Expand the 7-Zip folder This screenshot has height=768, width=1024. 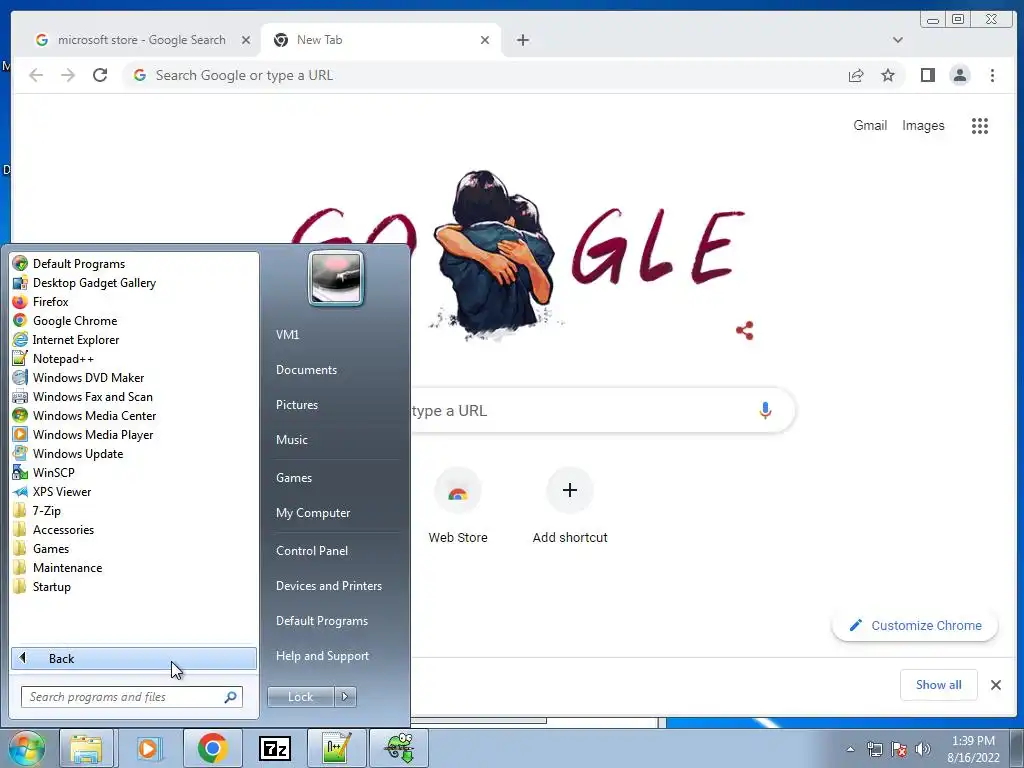click(37, 511)
